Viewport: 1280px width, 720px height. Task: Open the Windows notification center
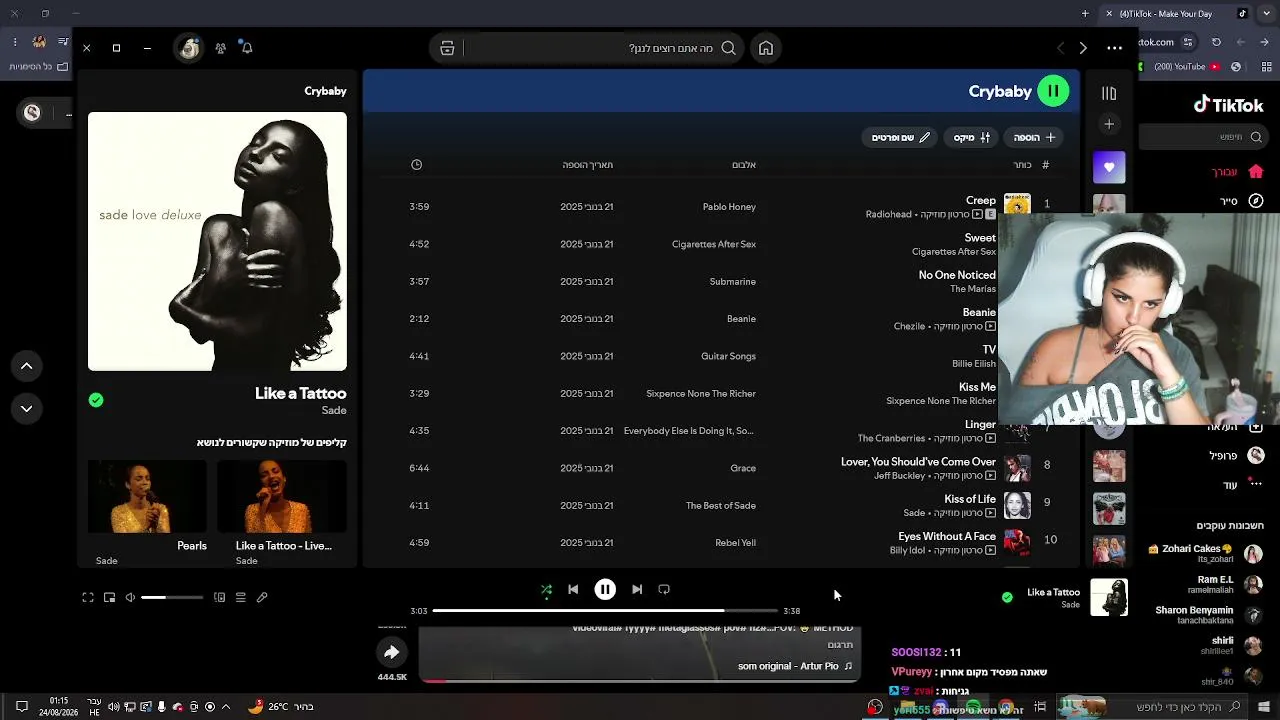(21, 707)
